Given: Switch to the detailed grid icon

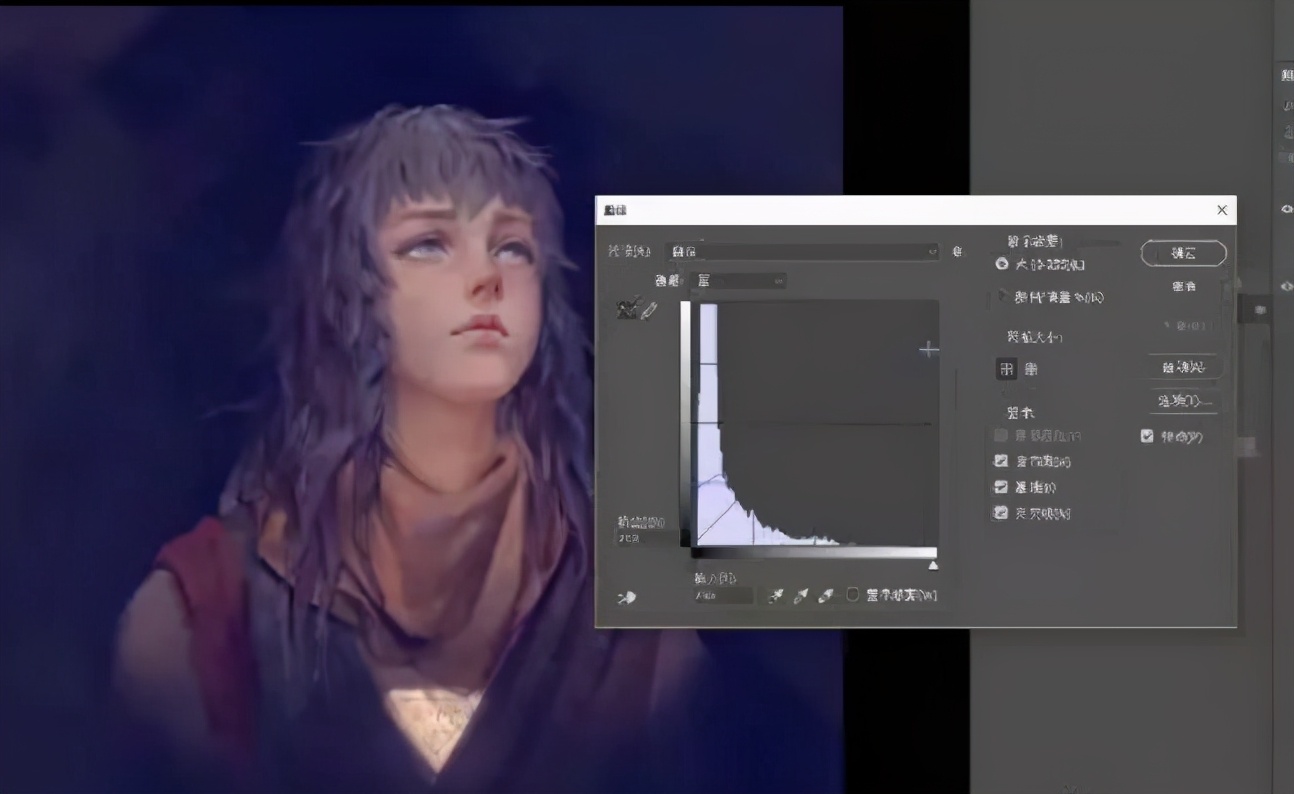Looking at the screenshot, I should pos(1031,369).
